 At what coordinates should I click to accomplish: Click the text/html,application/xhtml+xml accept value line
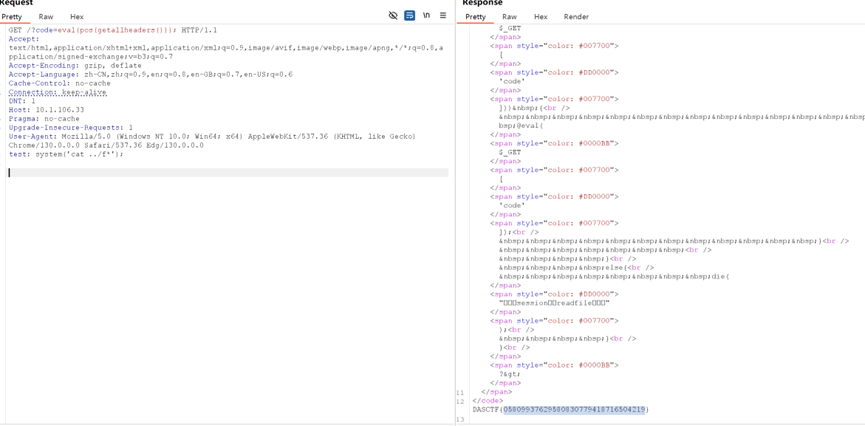(226, 48)
